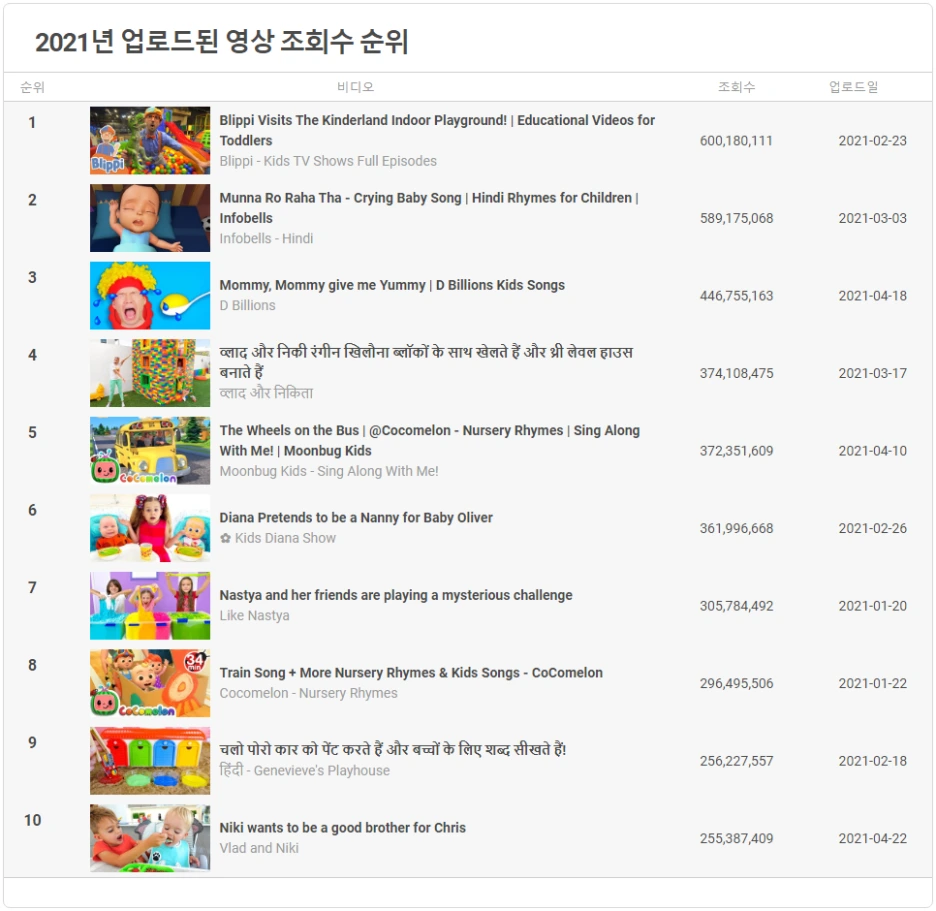Click the heading 2021년 업로드된 영상 조회수 순위
Viewport: 936px width, 911px height.
pyautogui.click(x=221, y=42)
